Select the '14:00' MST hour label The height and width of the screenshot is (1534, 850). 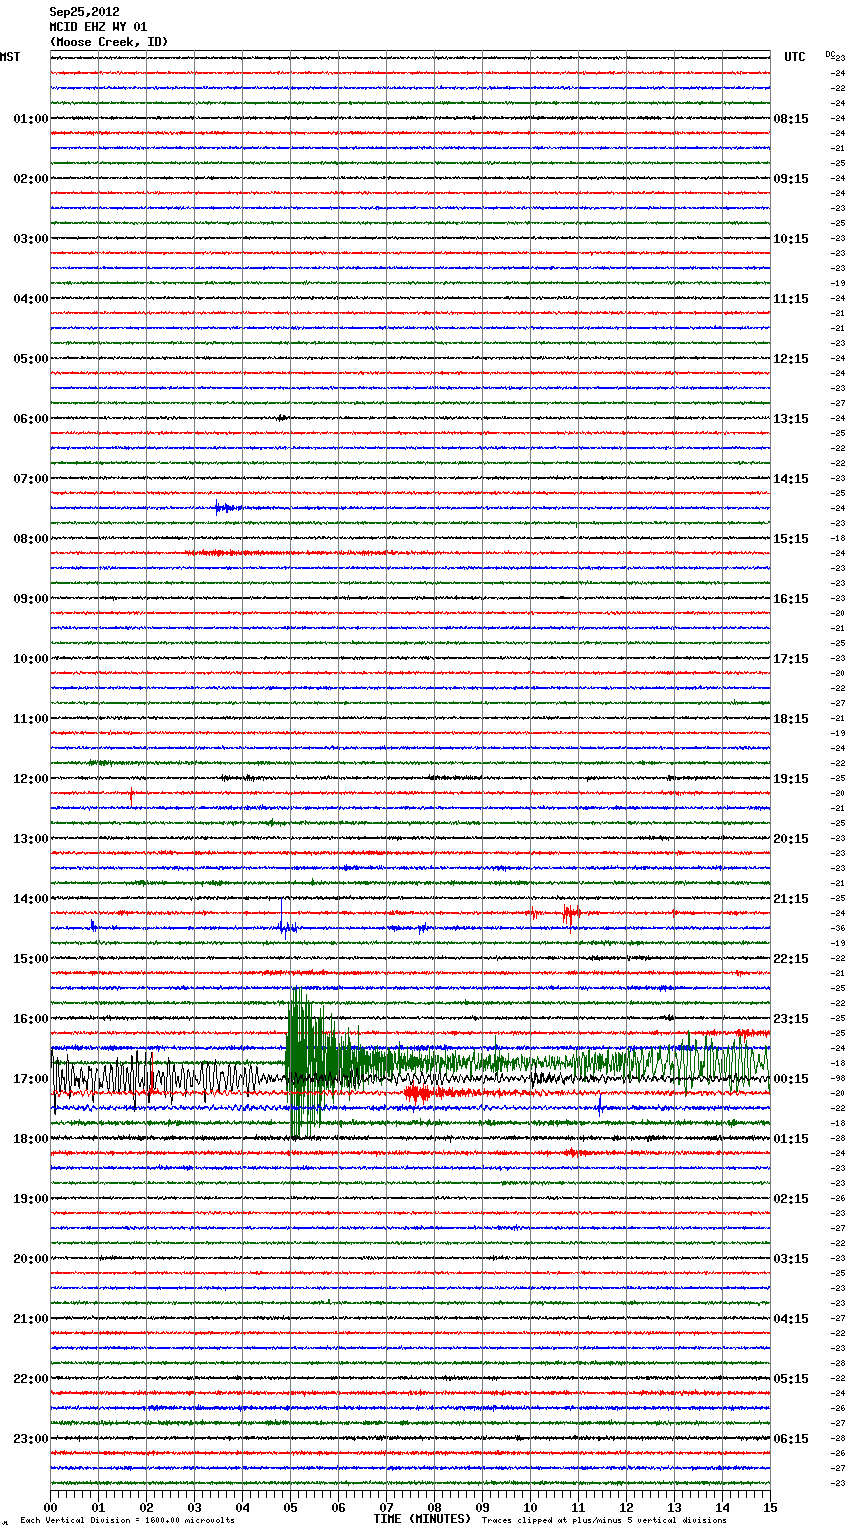(x=31, y=899)
